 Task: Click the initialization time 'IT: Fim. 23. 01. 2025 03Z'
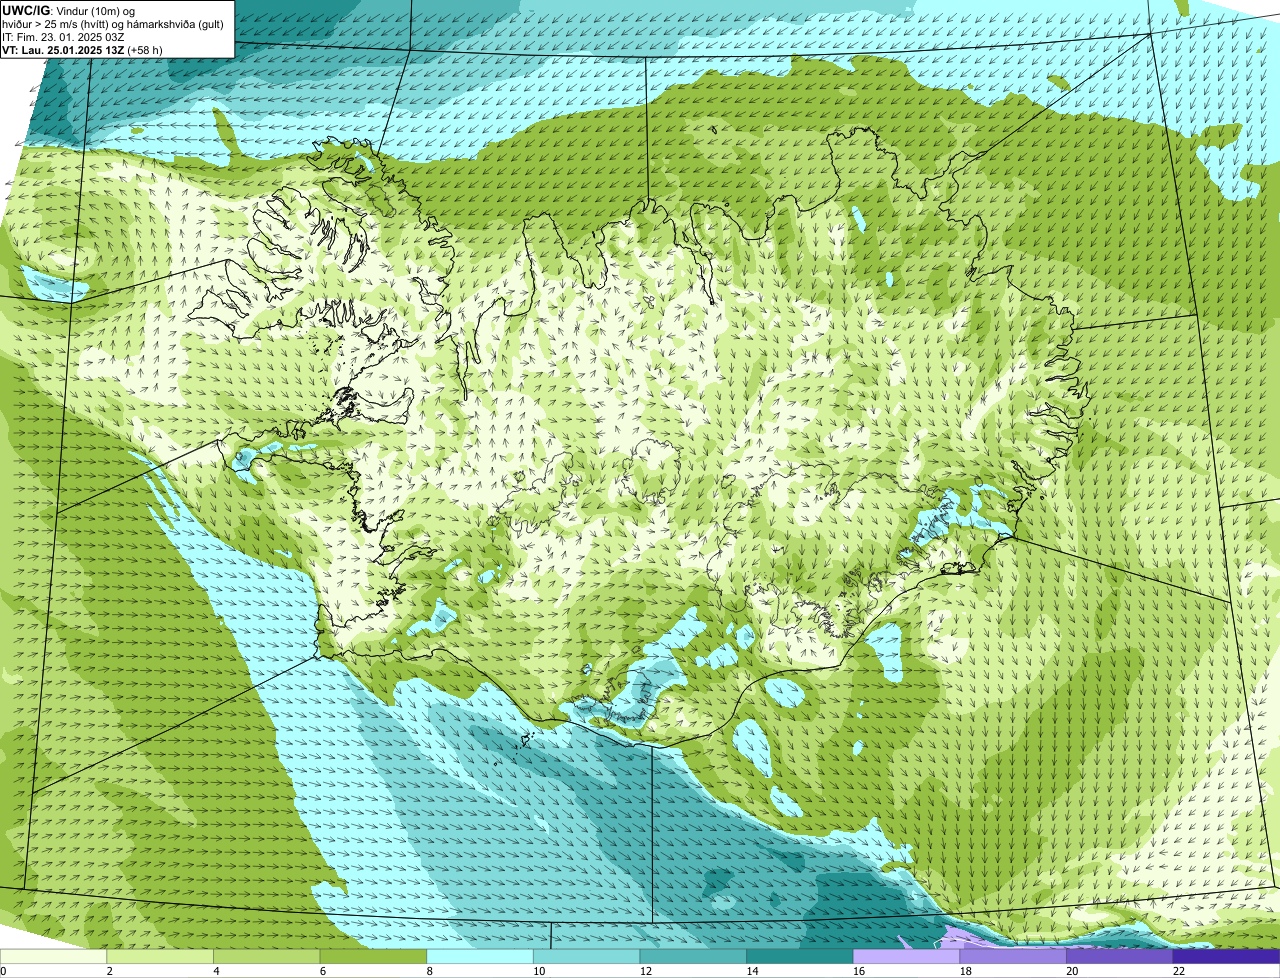click(63, 36)
